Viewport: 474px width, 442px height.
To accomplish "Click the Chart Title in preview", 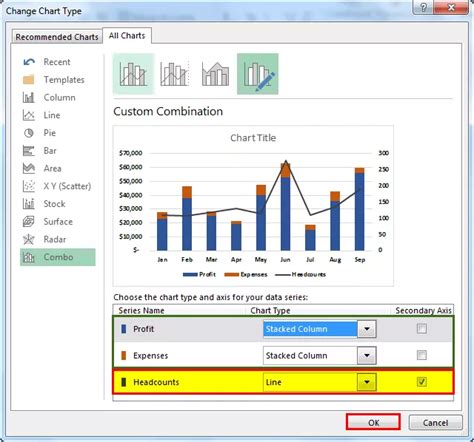I will point(253,138).
